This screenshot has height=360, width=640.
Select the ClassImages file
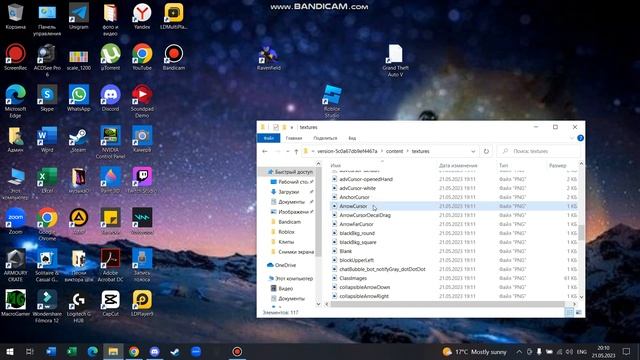click(353, 278)
